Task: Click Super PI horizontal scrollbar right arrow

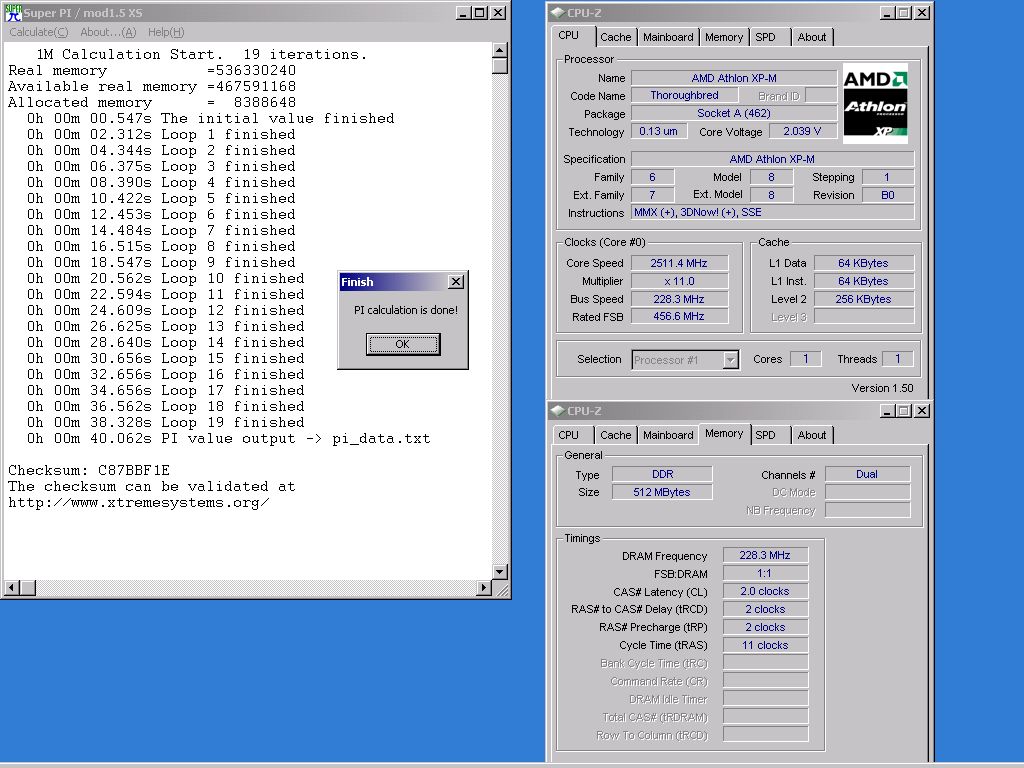Action: 483,588
